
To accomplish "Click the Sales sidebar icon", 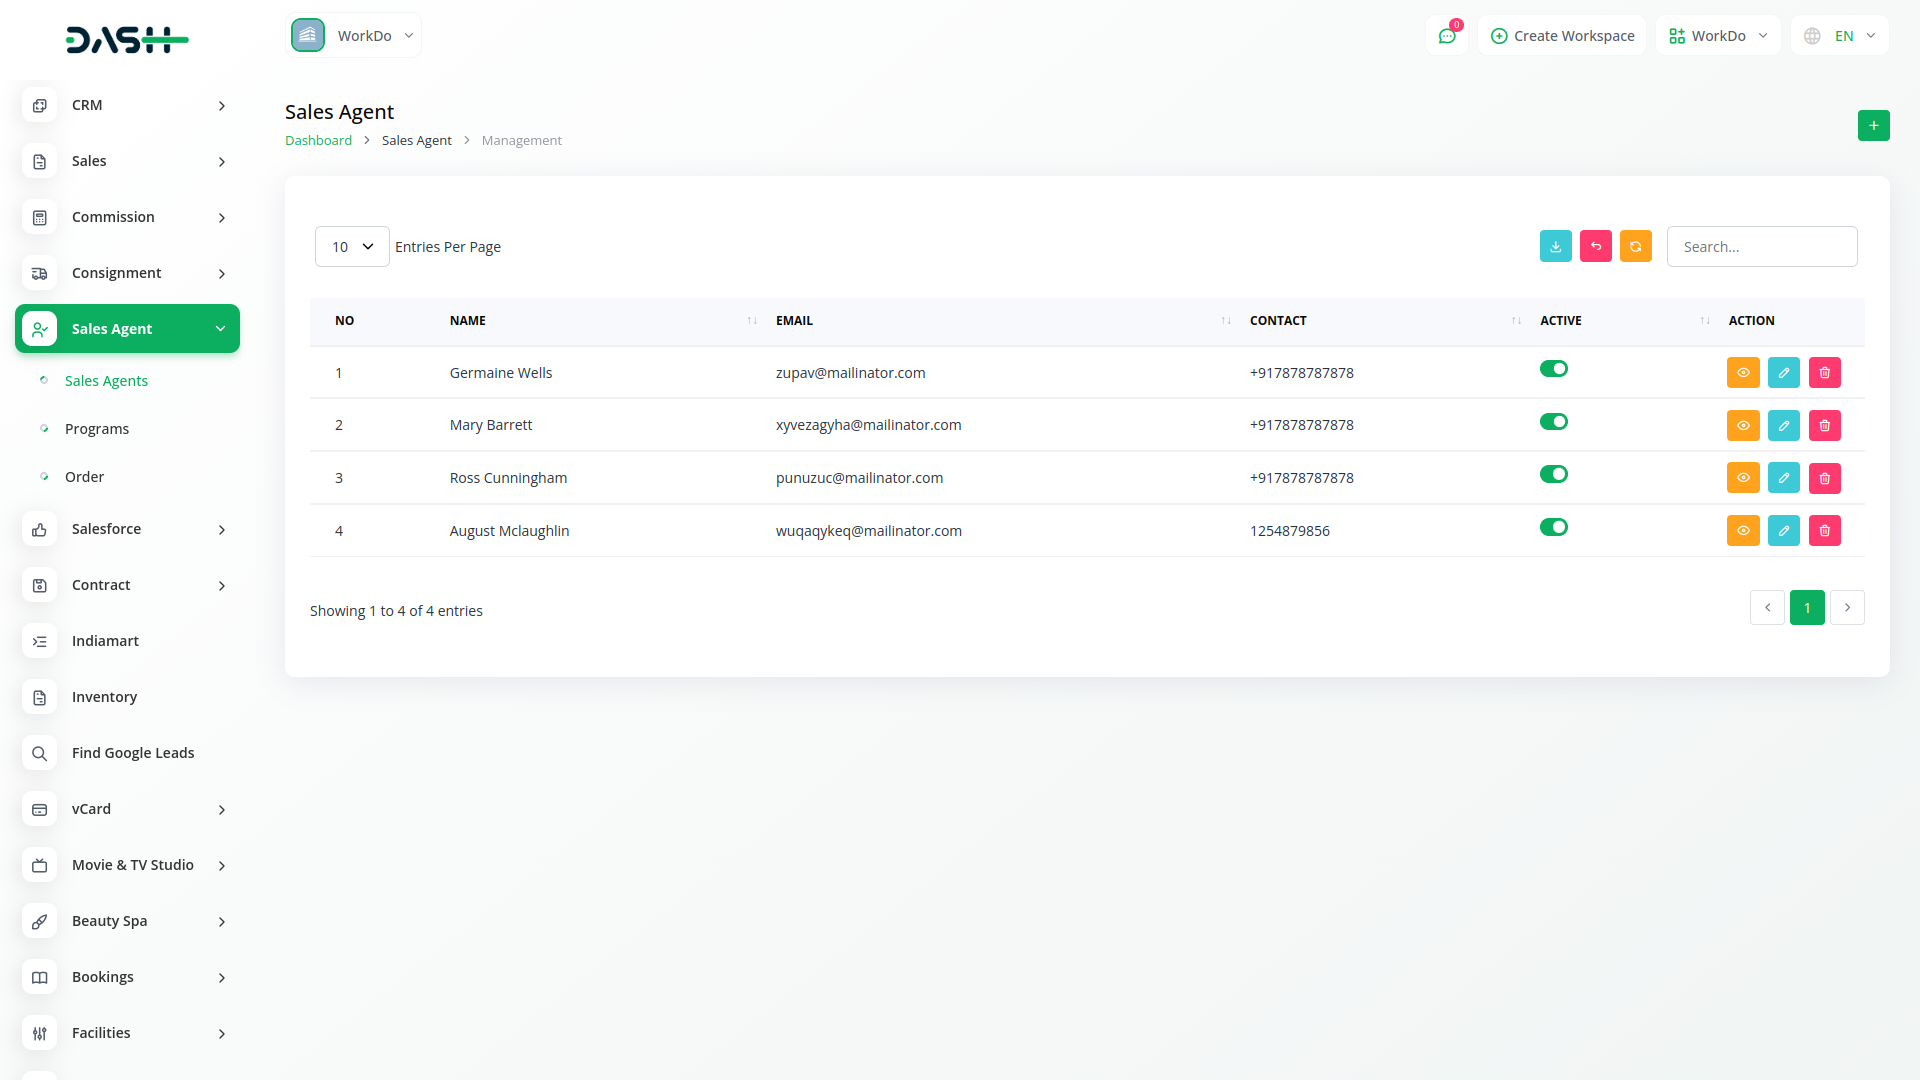I will [x=39, y=161].
